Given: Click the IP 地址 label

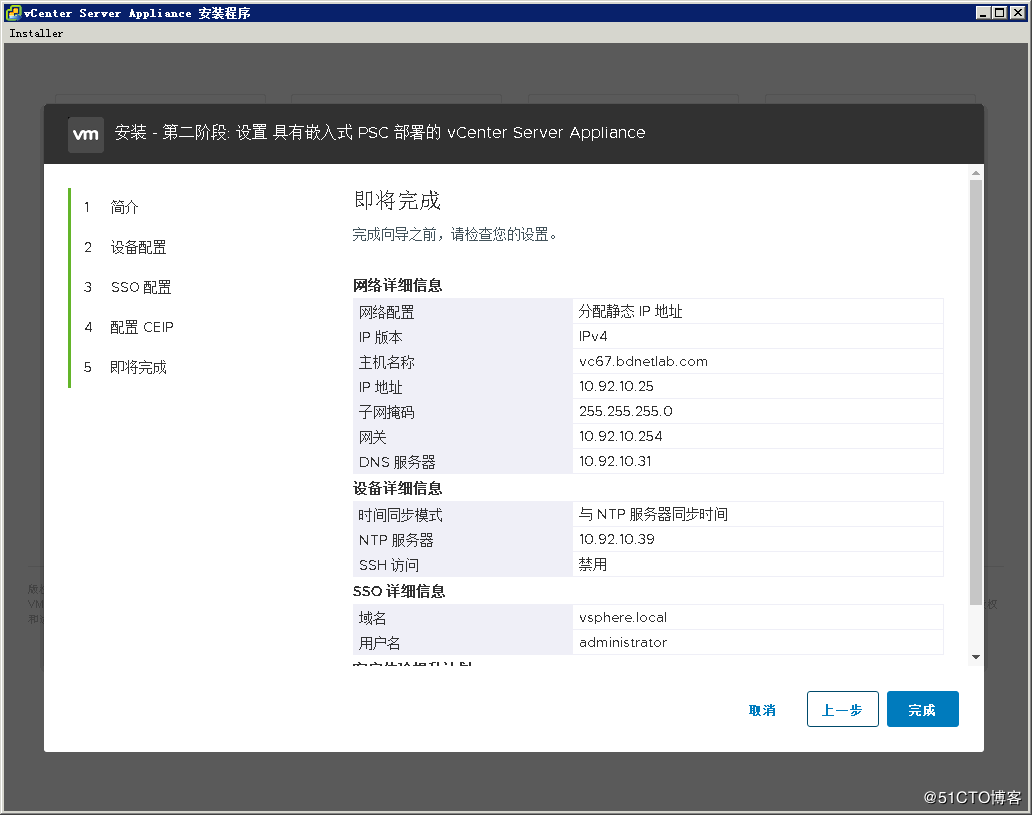Looking at the screenshot, I should 380,387.
